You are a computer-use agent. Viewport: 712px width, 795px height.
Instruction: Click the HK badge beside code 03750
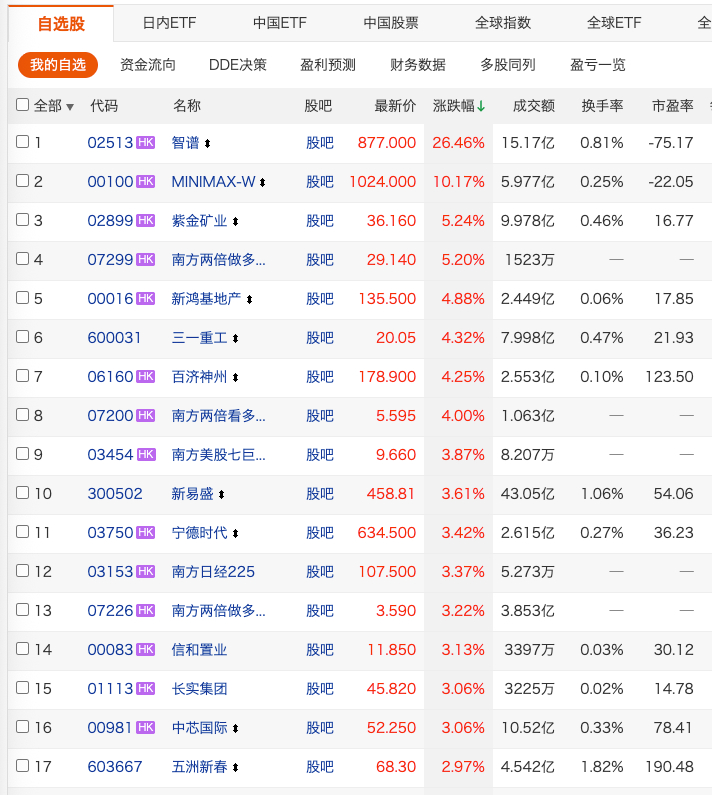(146, 533)
